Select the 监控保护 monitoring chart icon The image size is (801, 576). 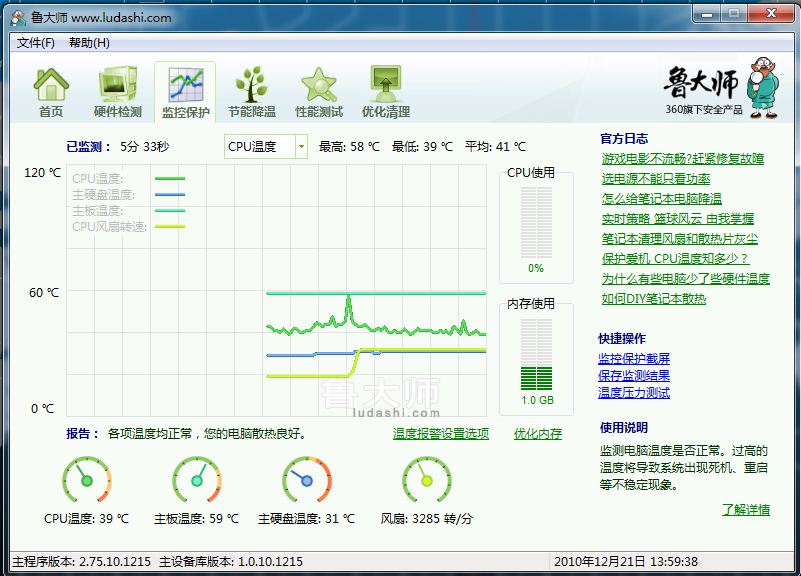pyautogui.click(x=185, y=93)
